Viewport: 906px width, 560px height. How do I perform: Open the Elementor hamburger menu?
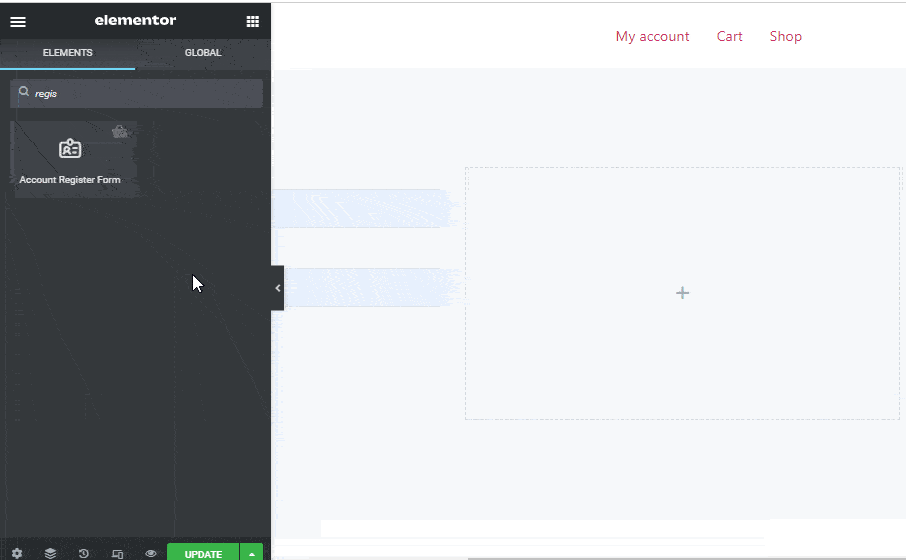pos(18,22)
